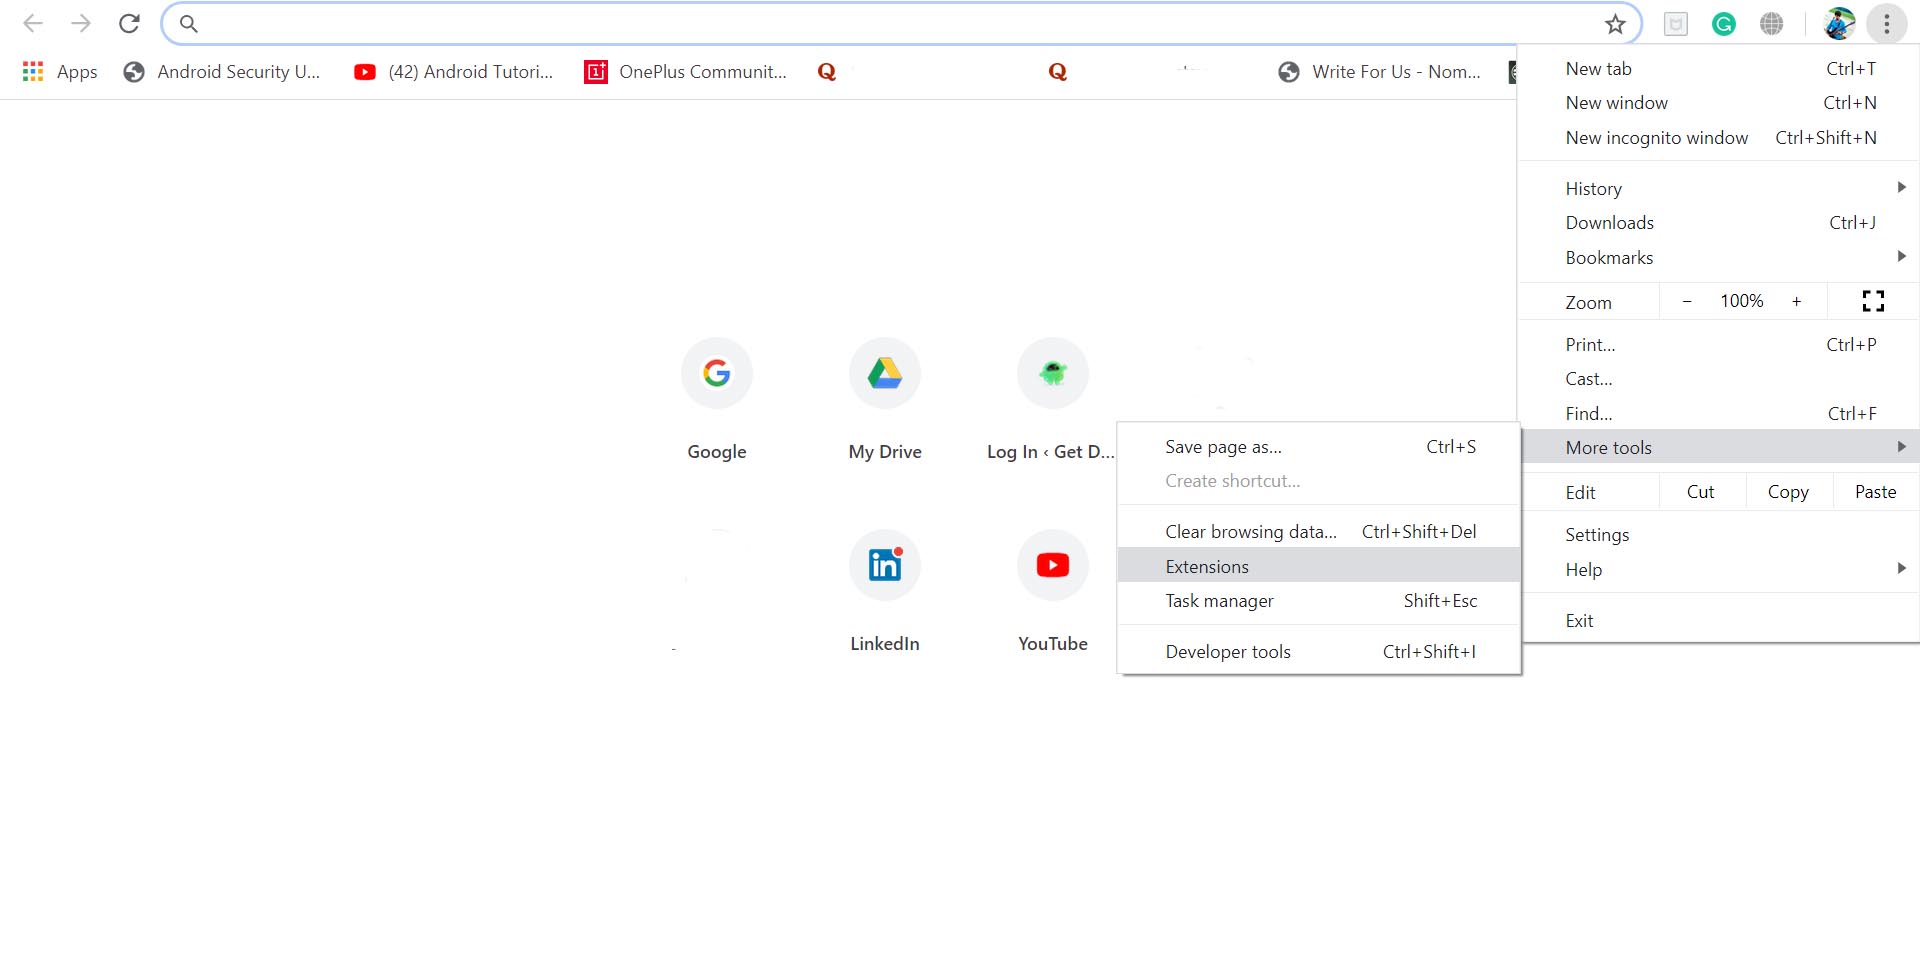Open Downloads from the menu
This screenshot has width=1920, height=963.
(1719, 223)
